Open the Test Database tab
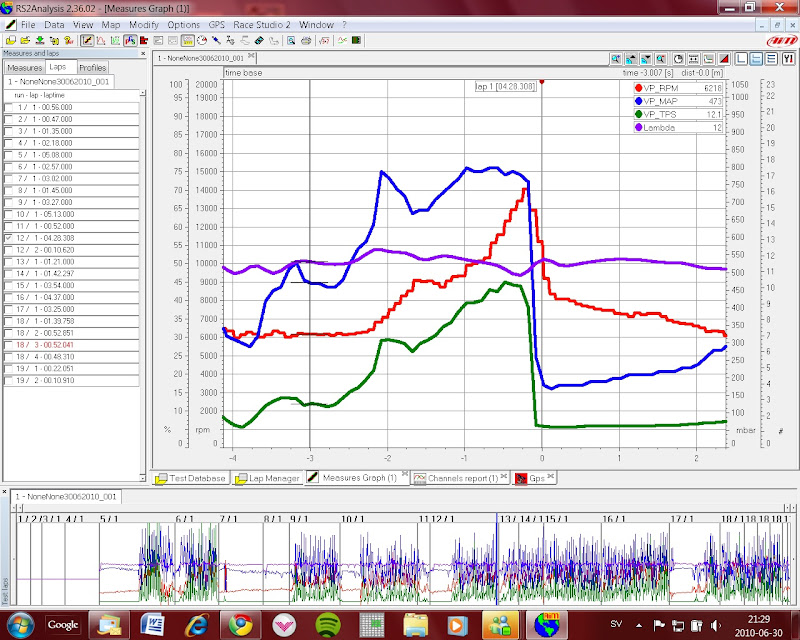800x640 pixels. (191, 478)
